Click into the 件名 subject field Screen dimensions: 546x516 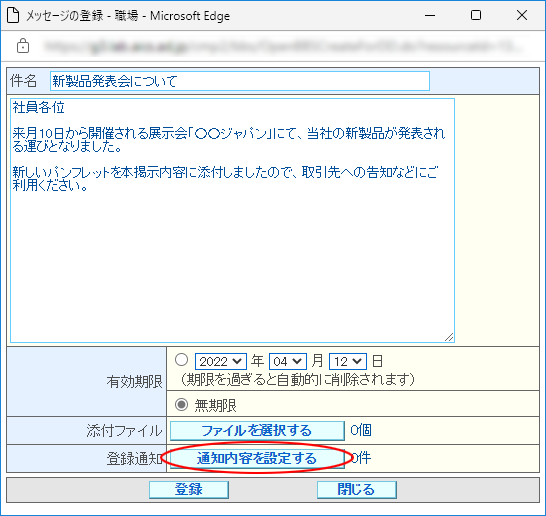point(240,81)
